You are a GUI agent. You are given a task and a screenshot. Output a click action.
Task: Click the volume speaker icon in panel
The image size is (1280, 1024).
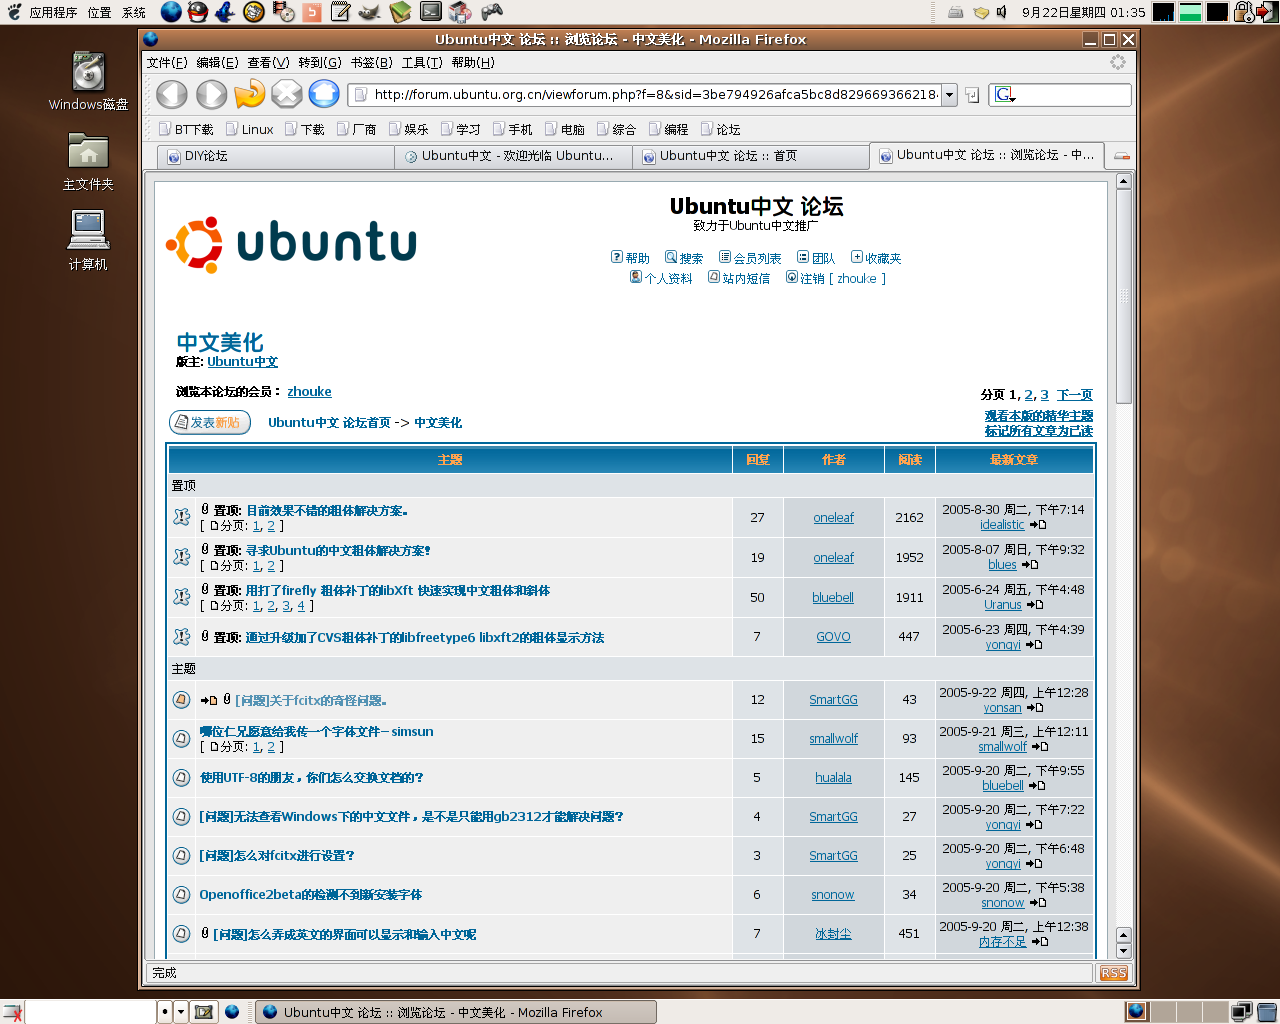[x=1003, y=12]
